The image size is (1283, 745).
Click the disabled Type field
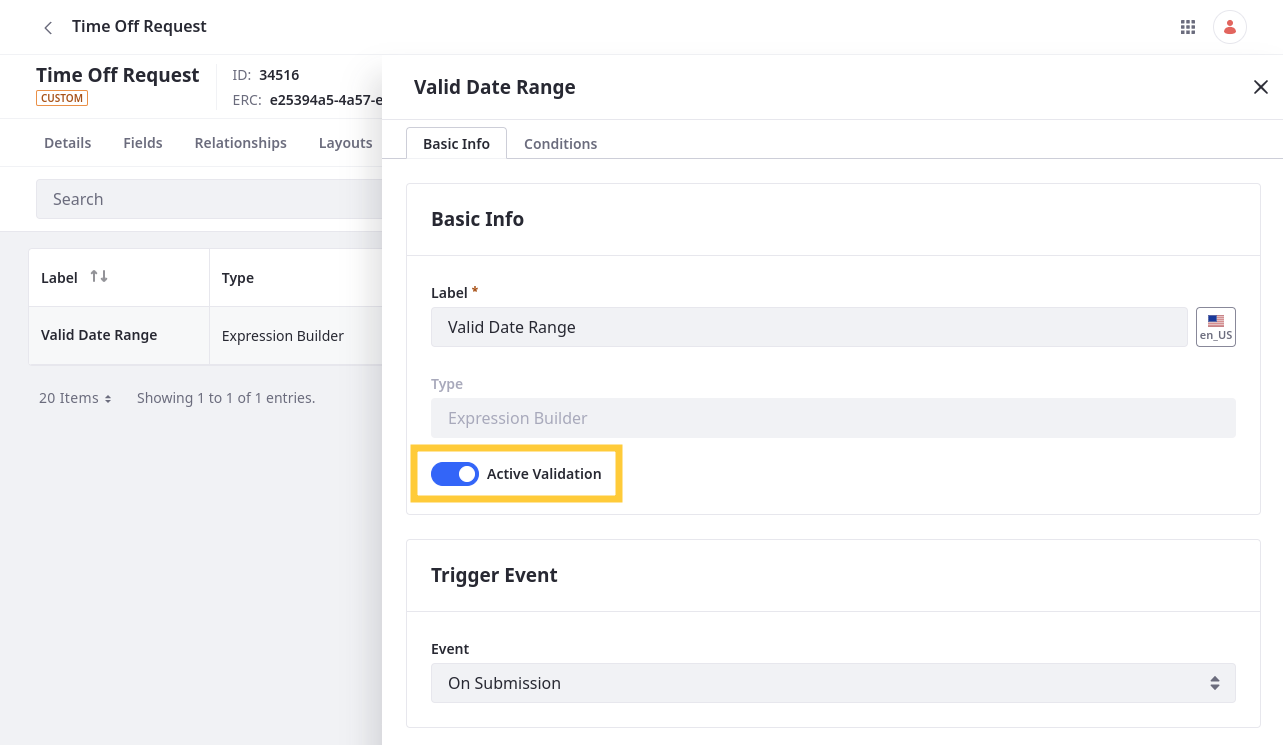pos(833,418)
